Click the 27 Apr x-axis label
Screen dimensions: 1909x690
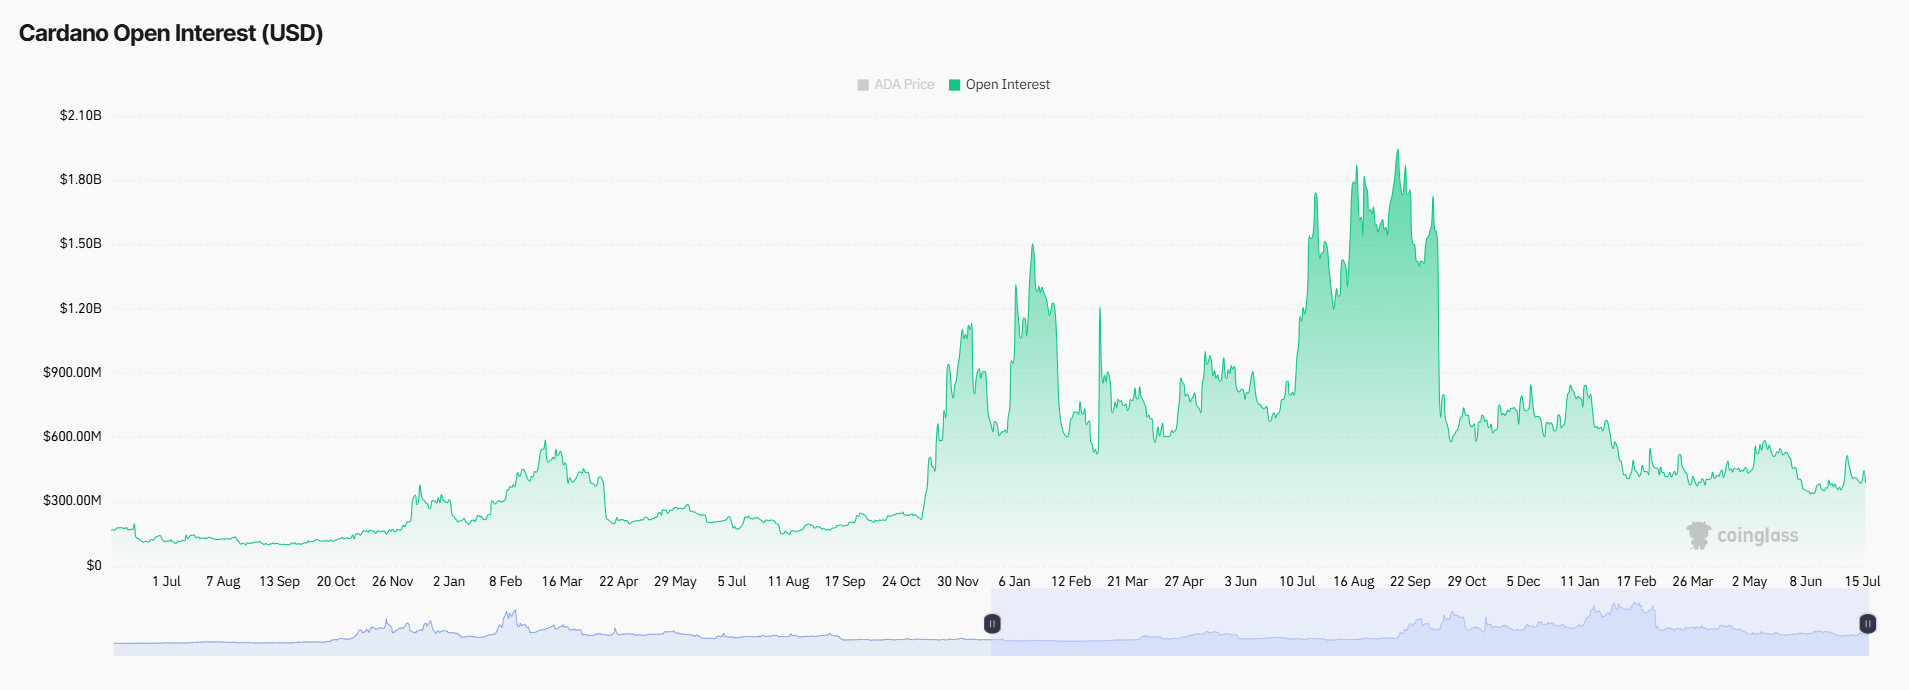(1184, 582)
